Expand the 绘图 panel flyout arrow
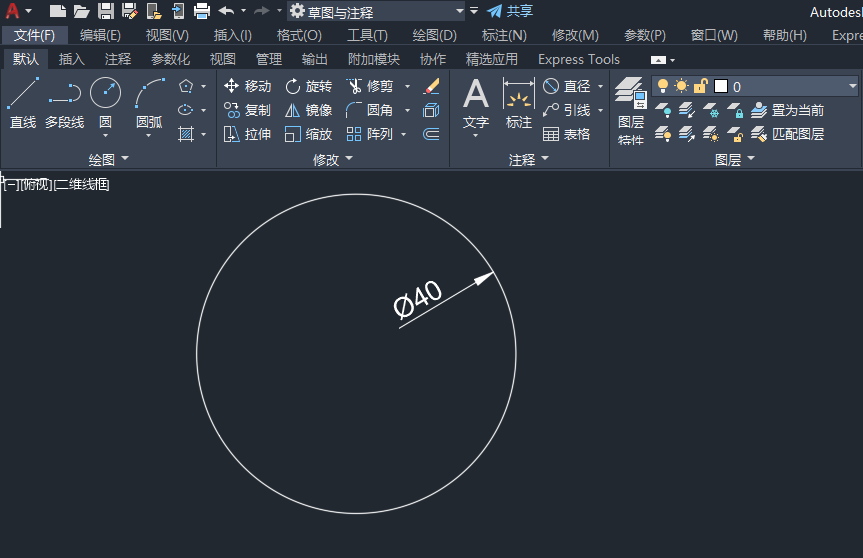This screenshot has width=863, height=558. coord(125,158)
